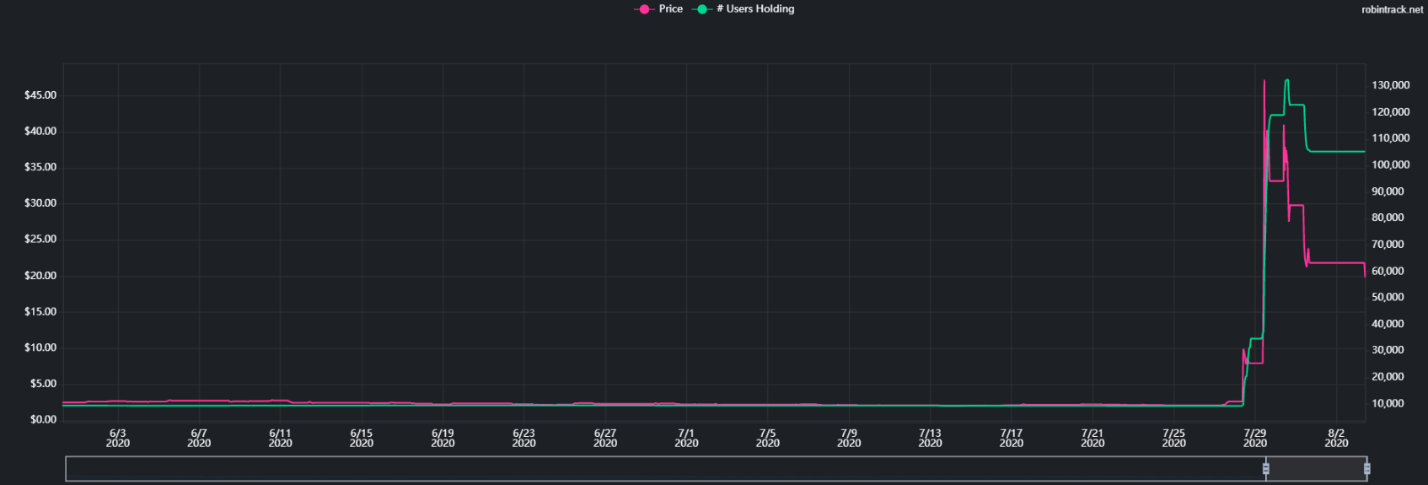
Task: Click the 8/2 2020 date axis label
Action: [1337, 439]
